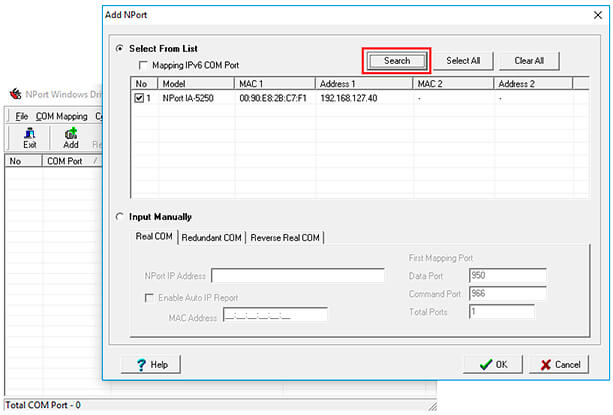Click the Cancel button
Image resolution: width=613 pixels, height=415 pixels.
pyautogui.click(x=559, y=365)
